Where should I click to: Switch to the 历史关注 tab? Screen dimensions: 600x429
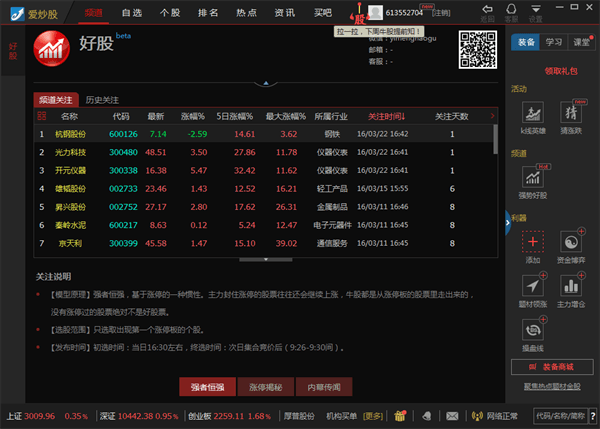coord(102,100)
